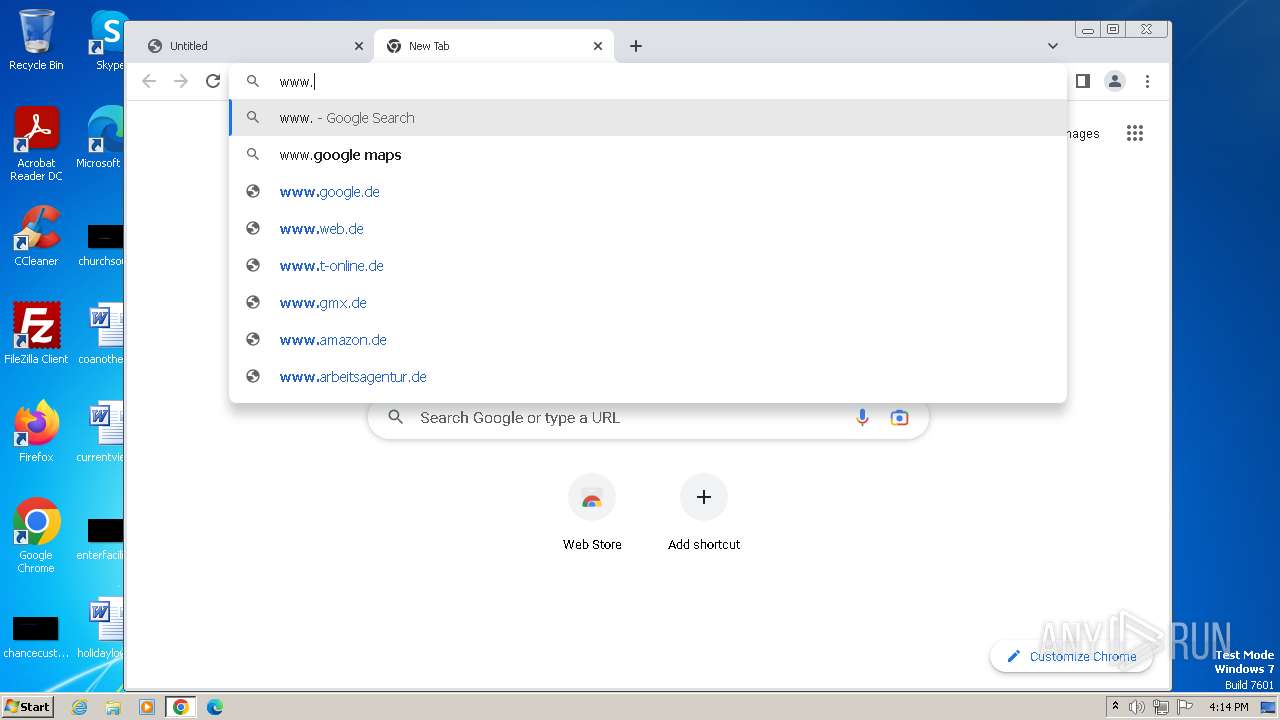
Task: Show hidden tray icons arrow
Action: [x=1115, y=707]
